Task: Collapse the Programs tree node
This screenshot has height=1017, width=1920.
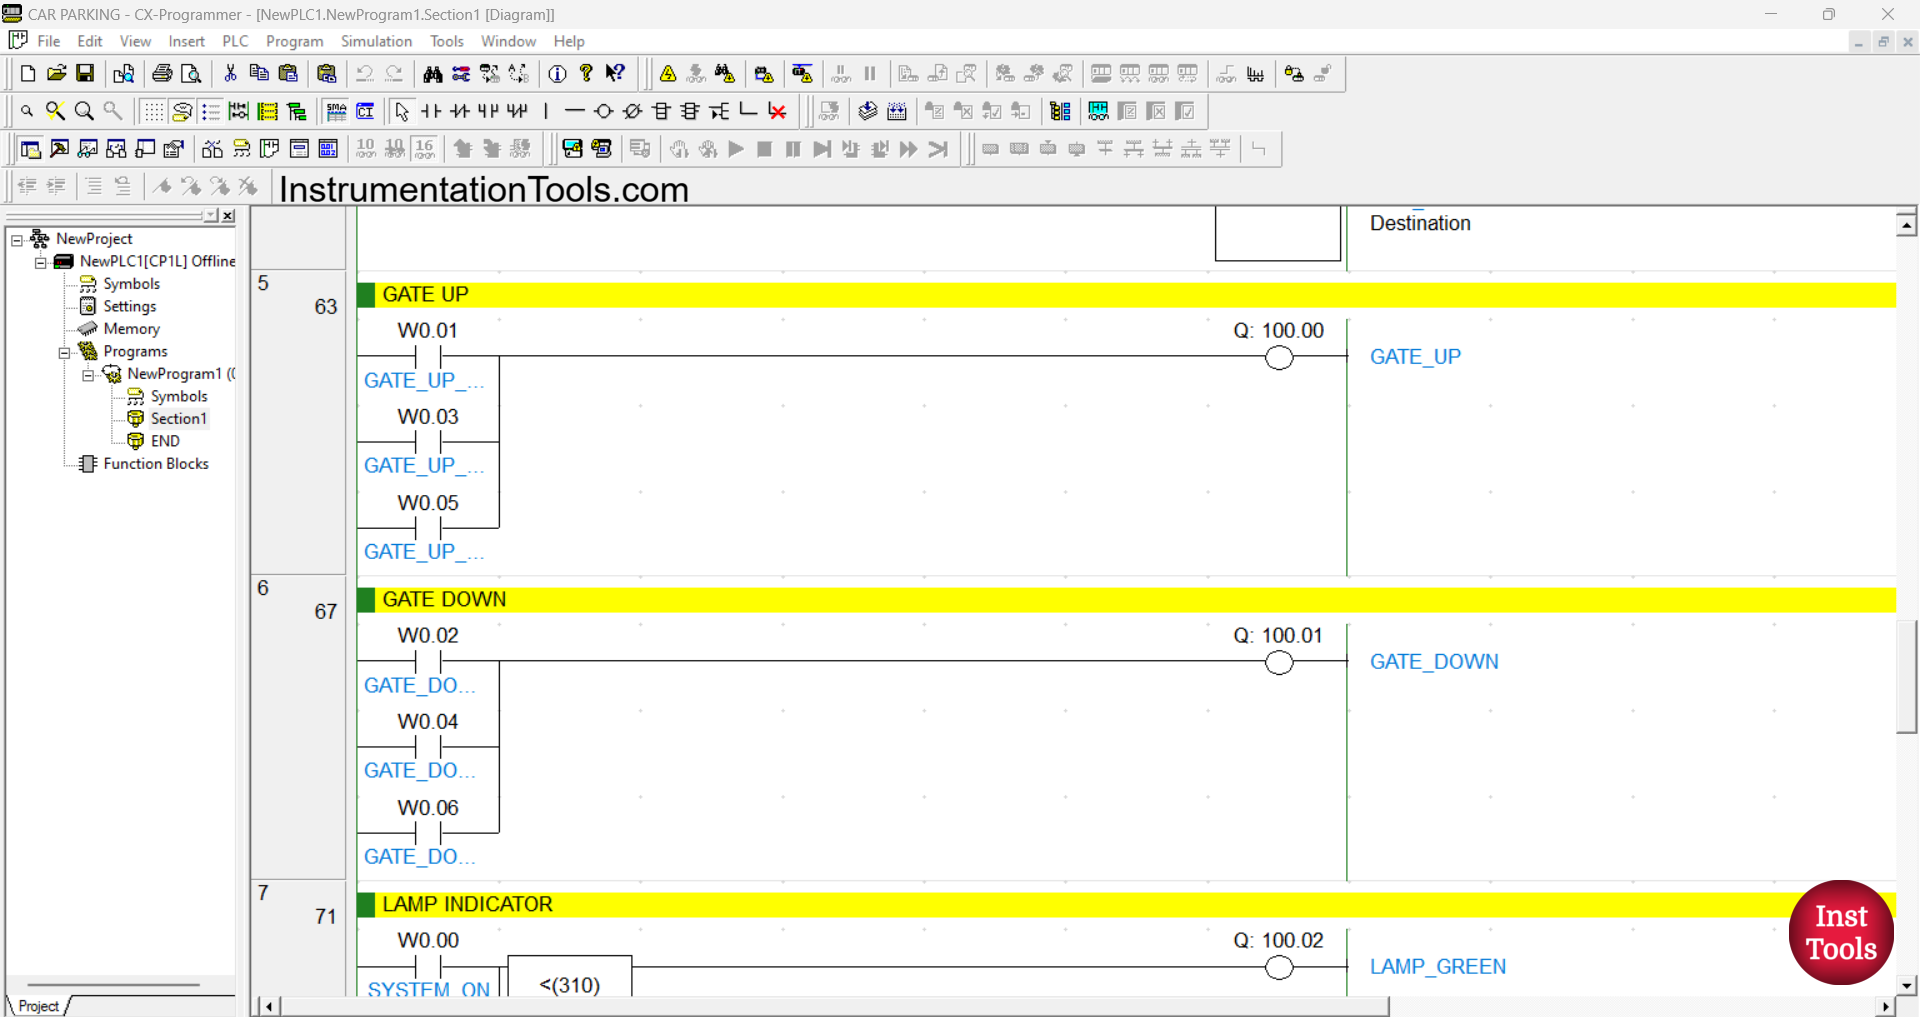Action: coord(64,352)
